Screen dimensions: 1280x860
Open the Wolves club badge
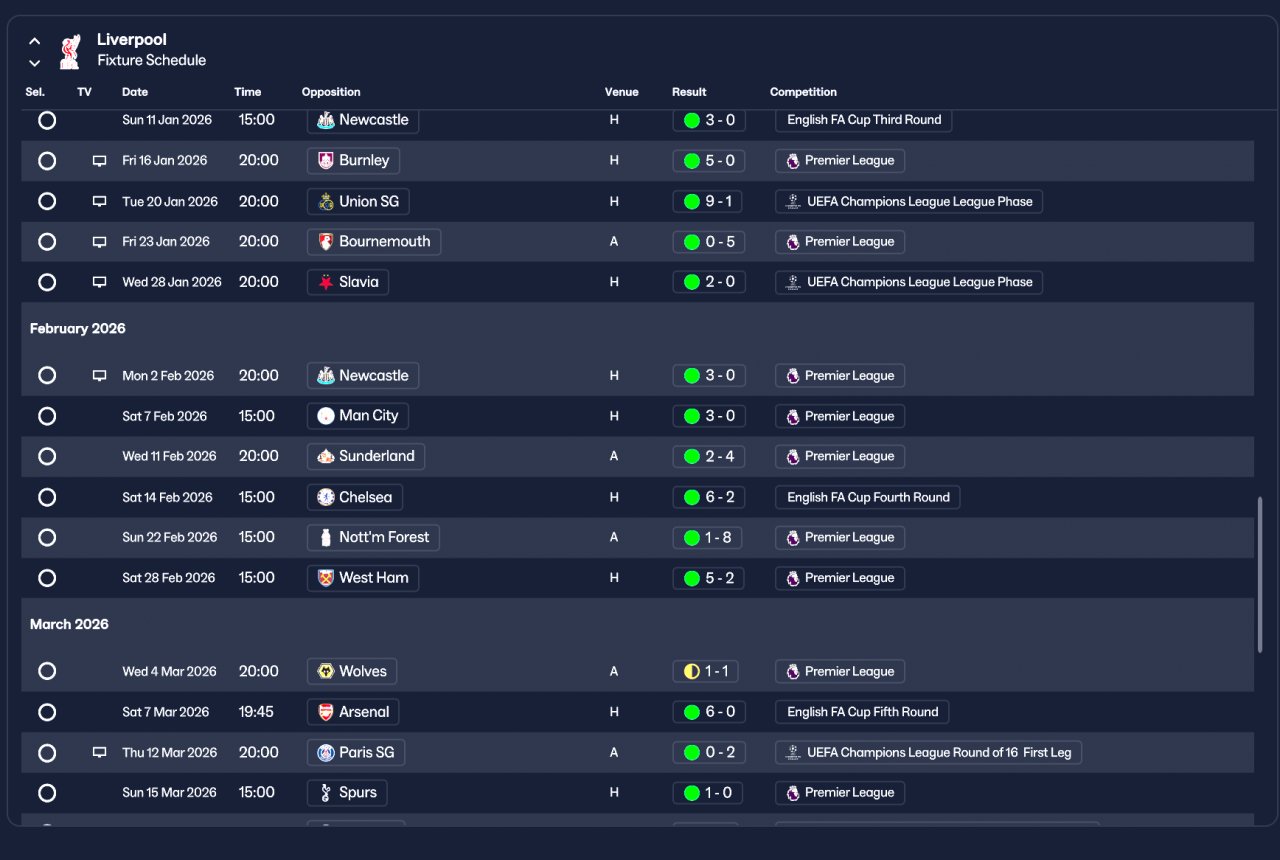[325, 671]
